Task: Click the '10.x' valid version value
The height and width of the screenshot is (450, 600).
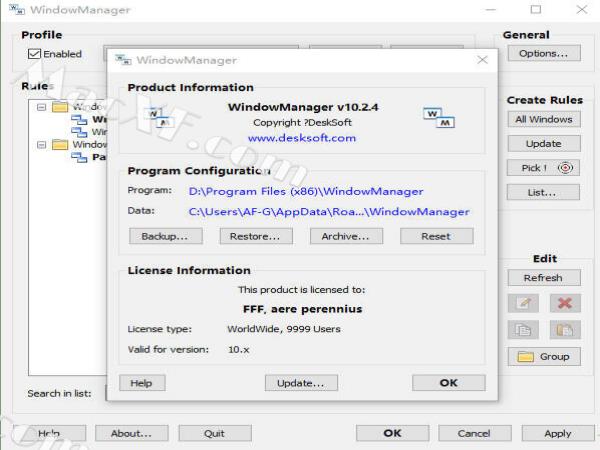Action: pyautogui.click(x=238, y=349)
